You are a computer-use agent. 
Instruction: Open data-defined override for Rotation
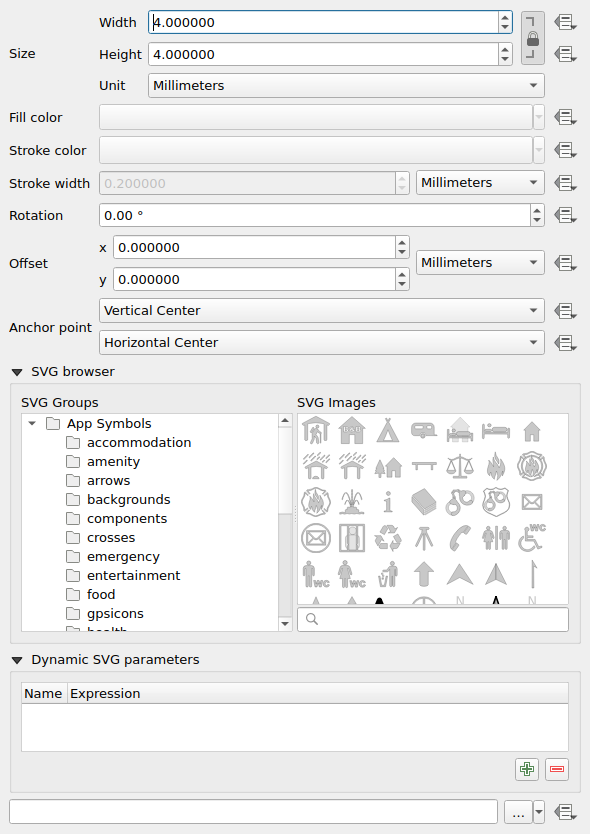[565, 215]
